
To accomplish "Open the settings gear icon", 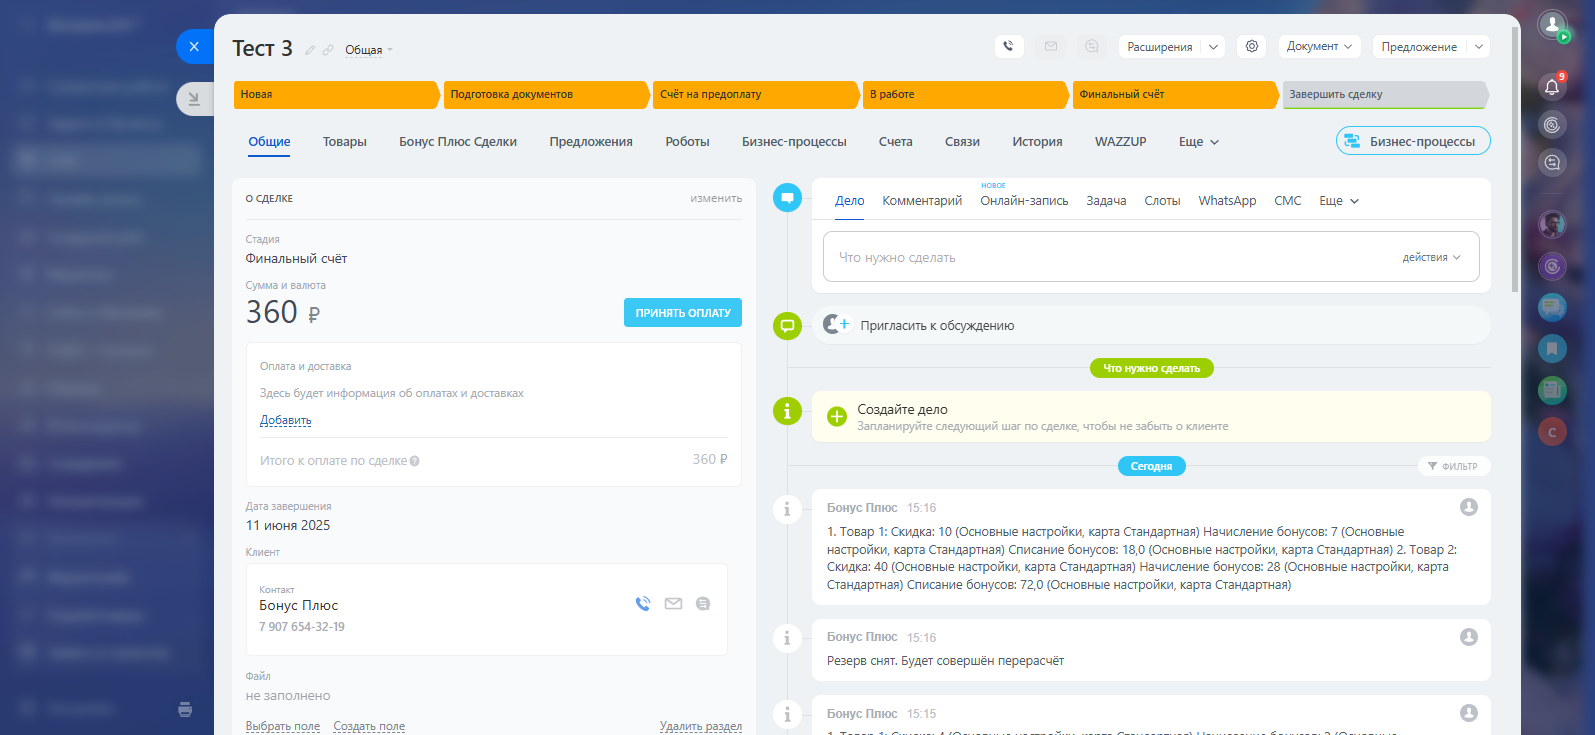I will point(1251,46).
